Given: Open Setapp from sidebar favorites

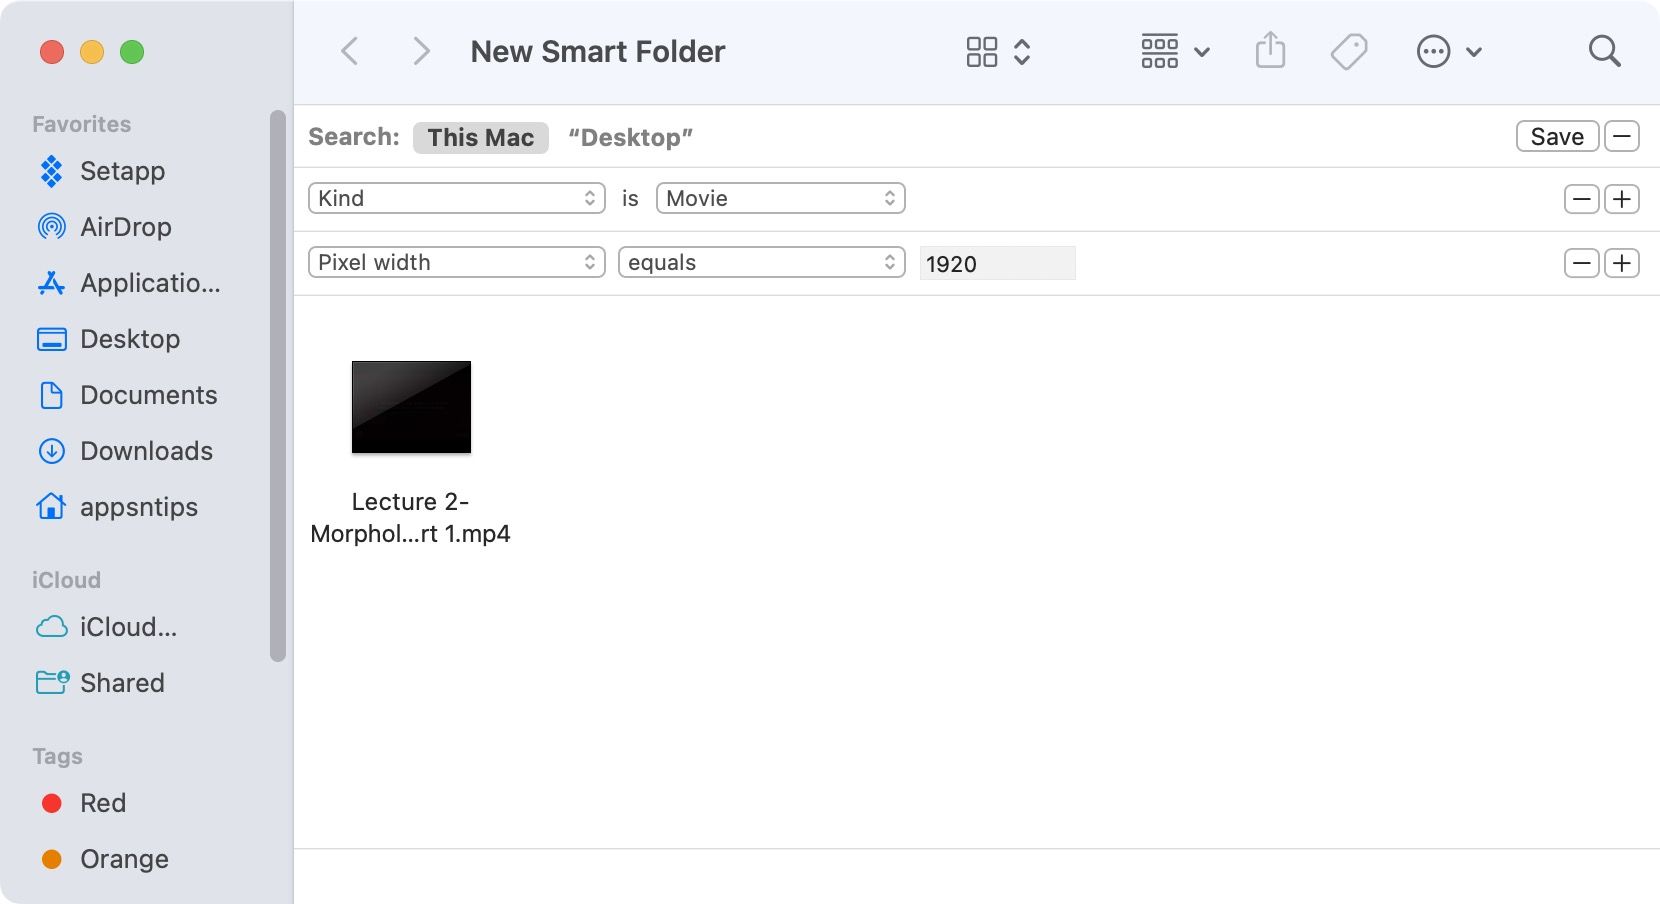Looking at the screenshot, I should point(122,171).
